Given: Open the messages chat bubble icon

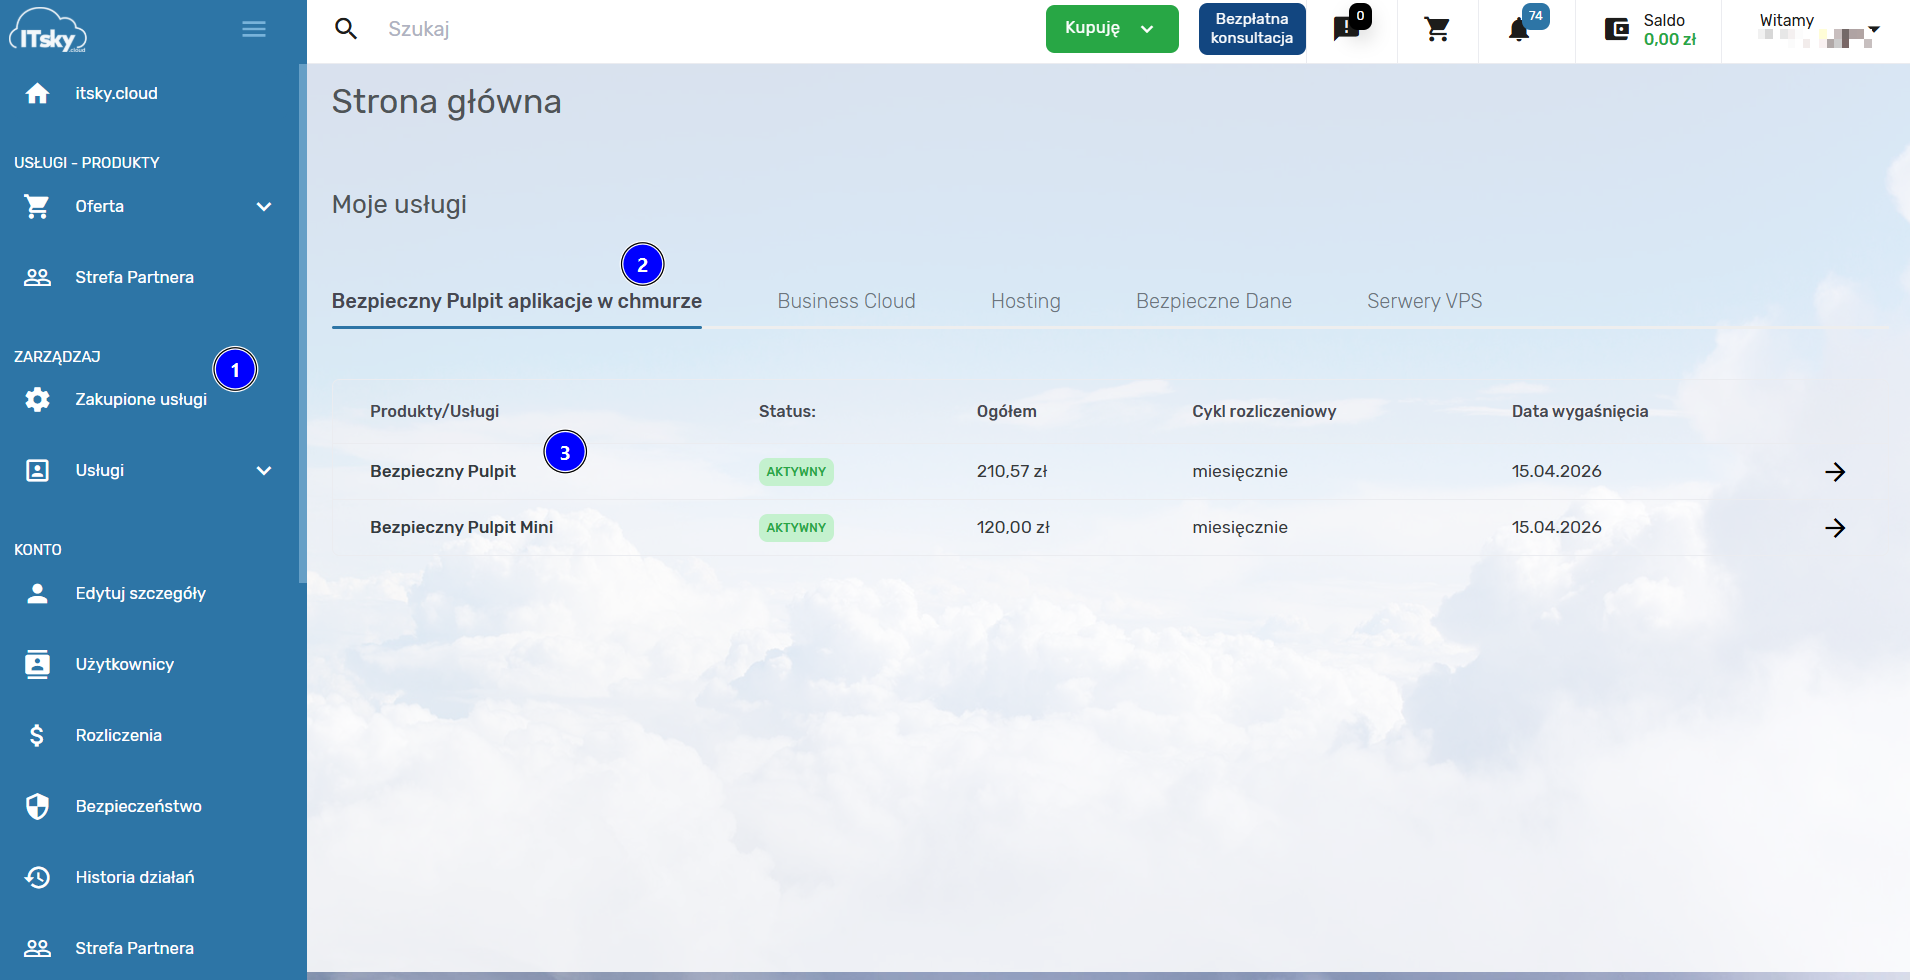Looking at the screenshot, I should (1346, 29).
